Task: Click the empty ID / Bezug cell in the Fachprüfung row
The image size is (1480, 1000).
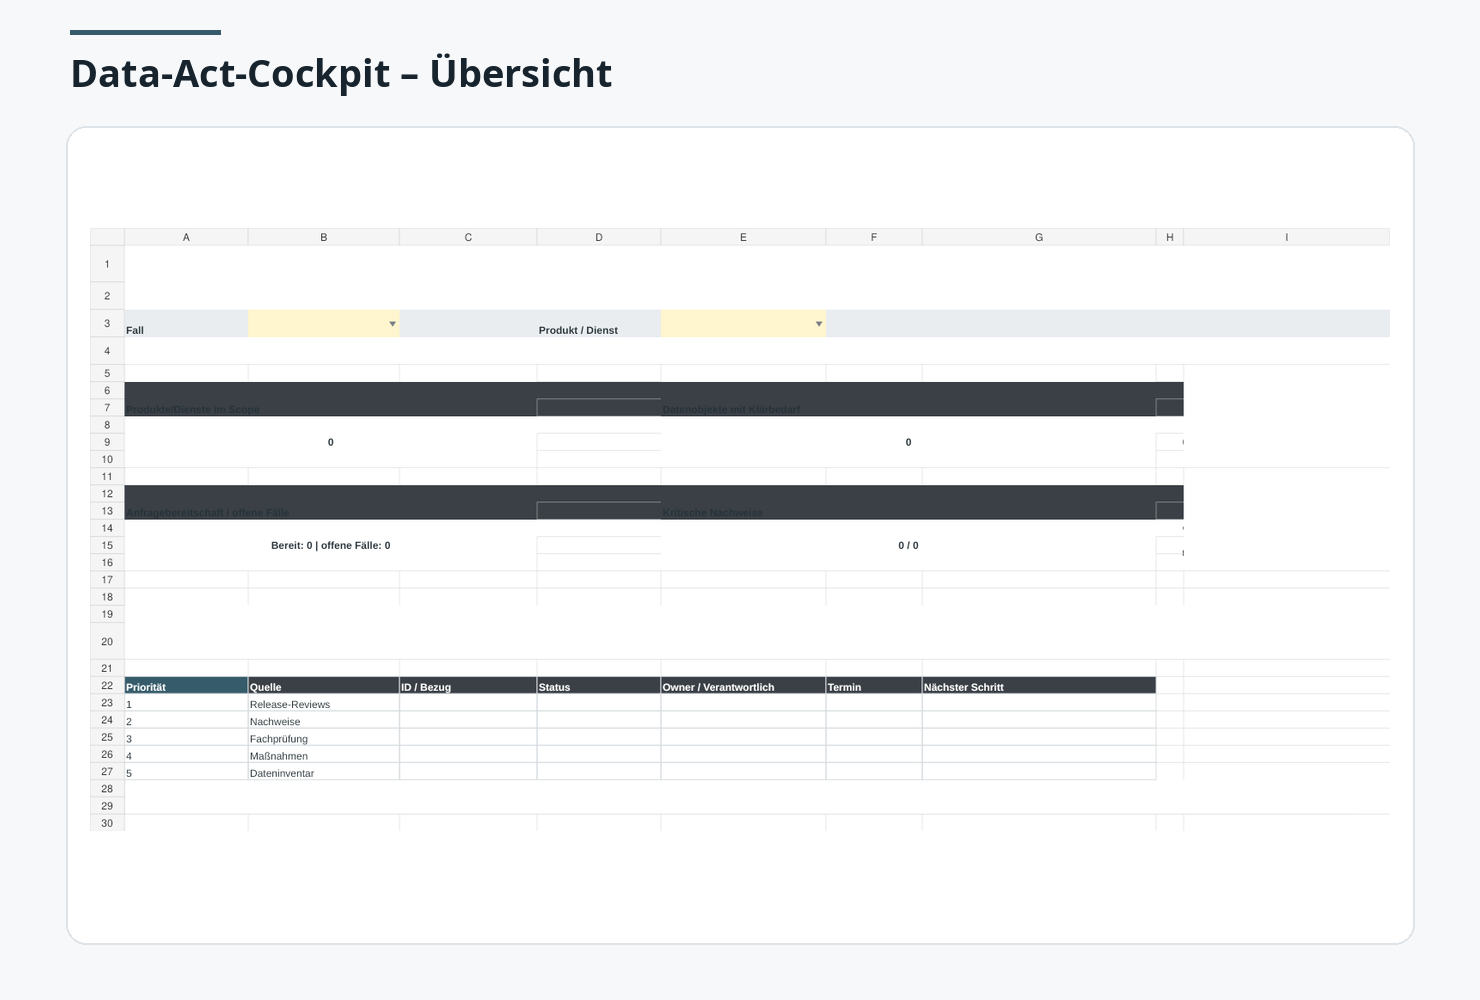Action: pyautogui.click(x=468, y=737)
